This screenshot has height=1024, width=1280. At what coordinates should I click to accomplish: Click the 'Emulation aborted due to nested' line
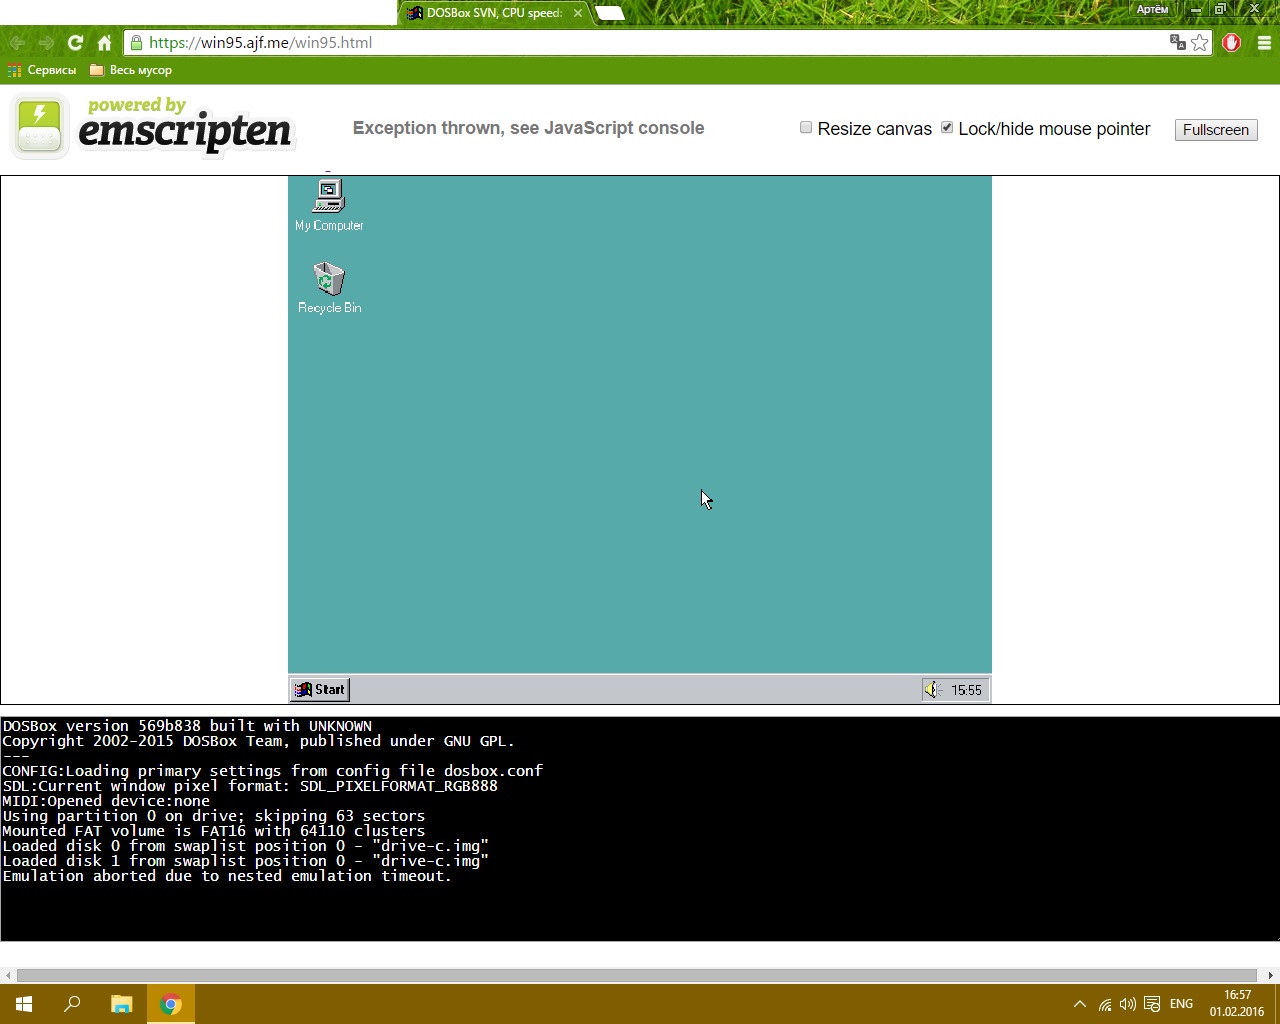(227, 876)
